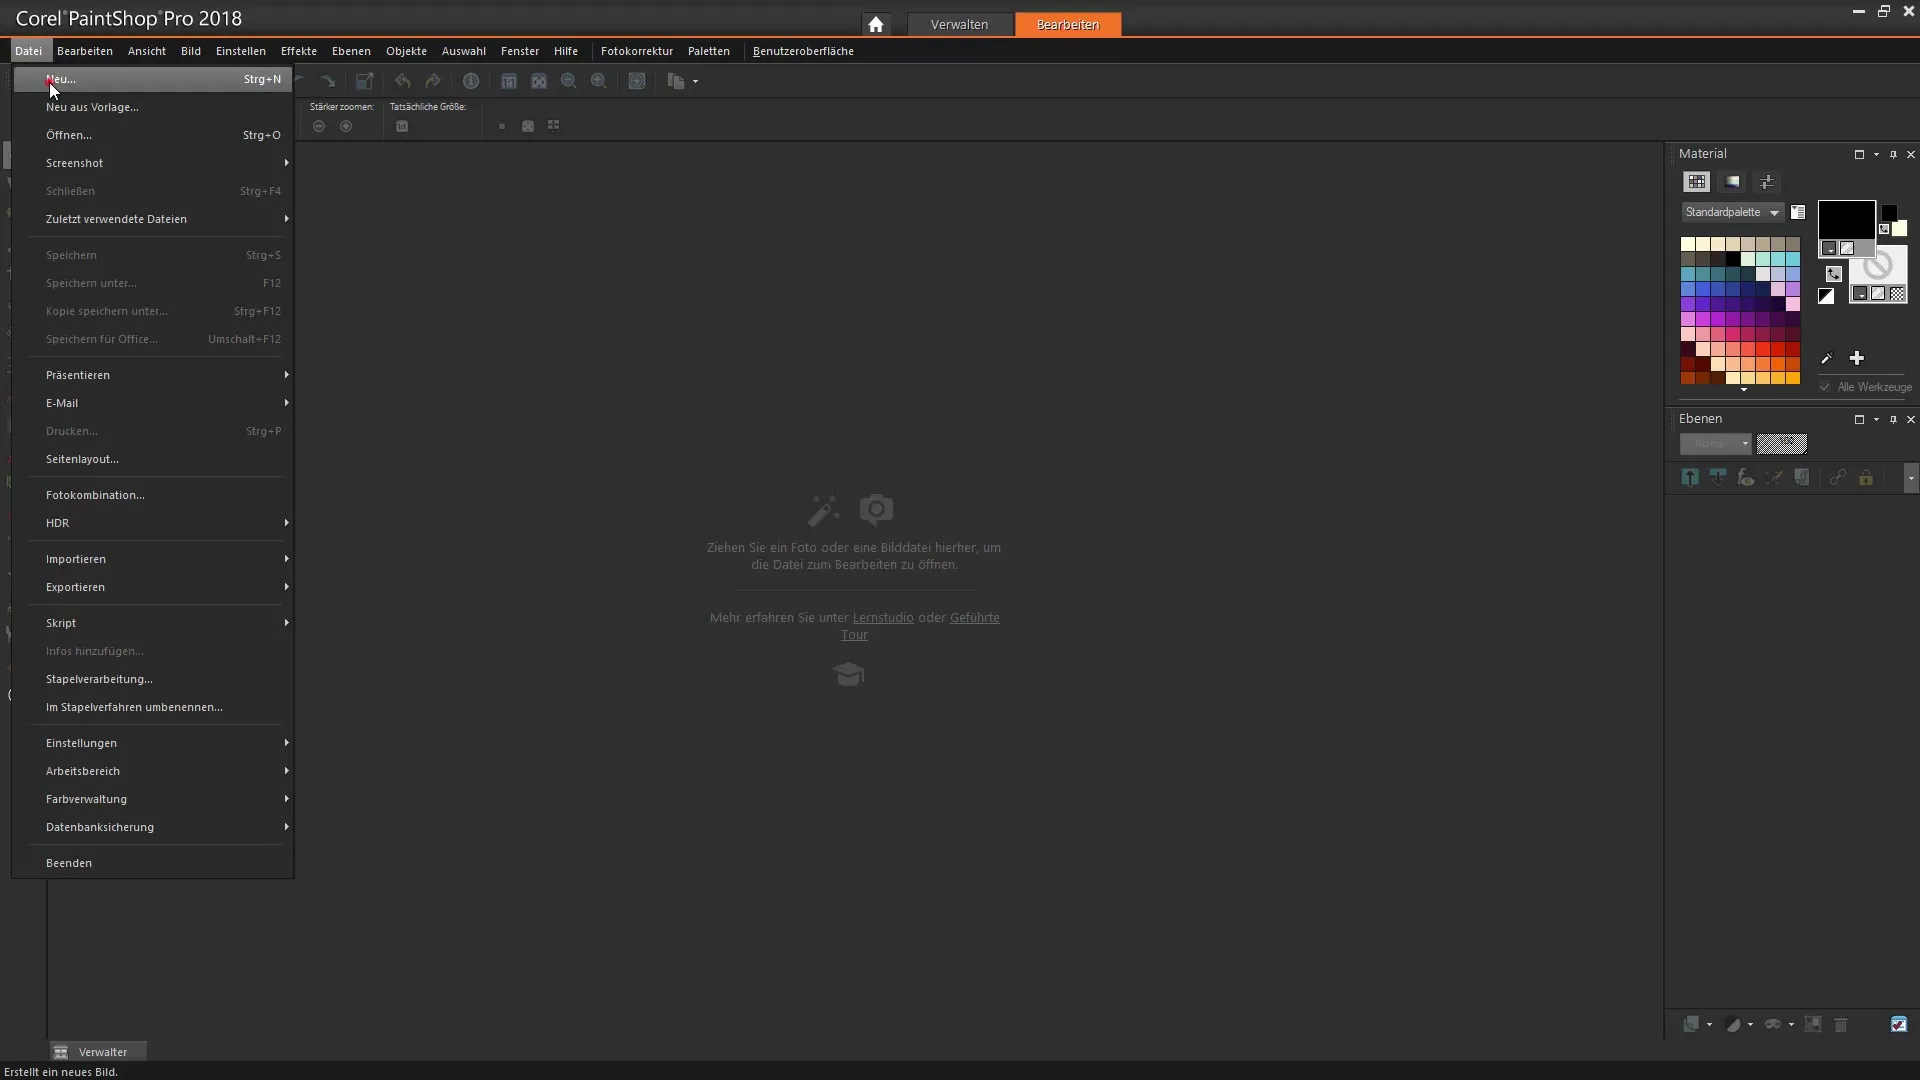Click the zoom out magnifier in toolbar
Viewport: 1920px width, 1080px height.
569,81
